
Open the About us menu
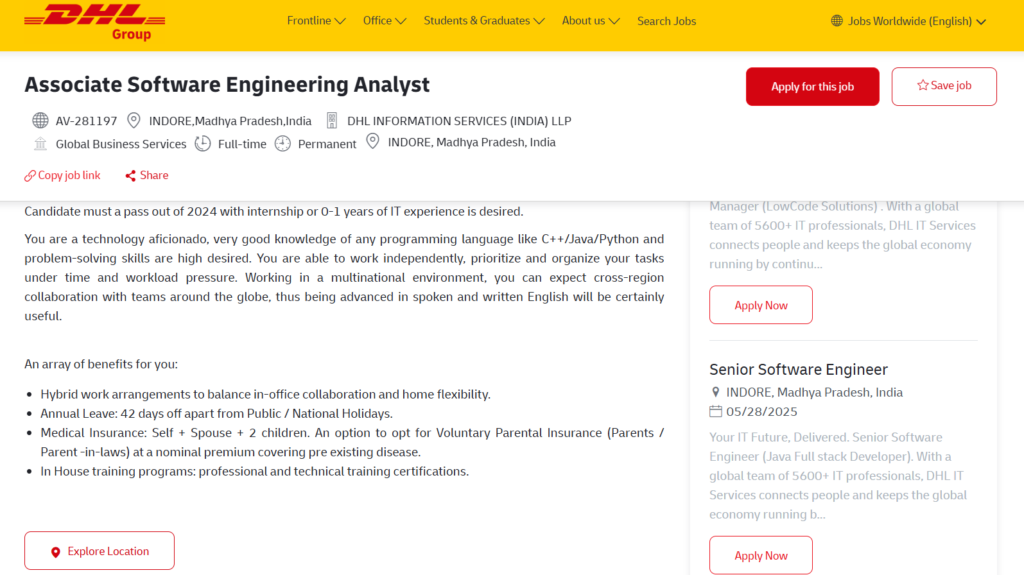coord(590,21)
